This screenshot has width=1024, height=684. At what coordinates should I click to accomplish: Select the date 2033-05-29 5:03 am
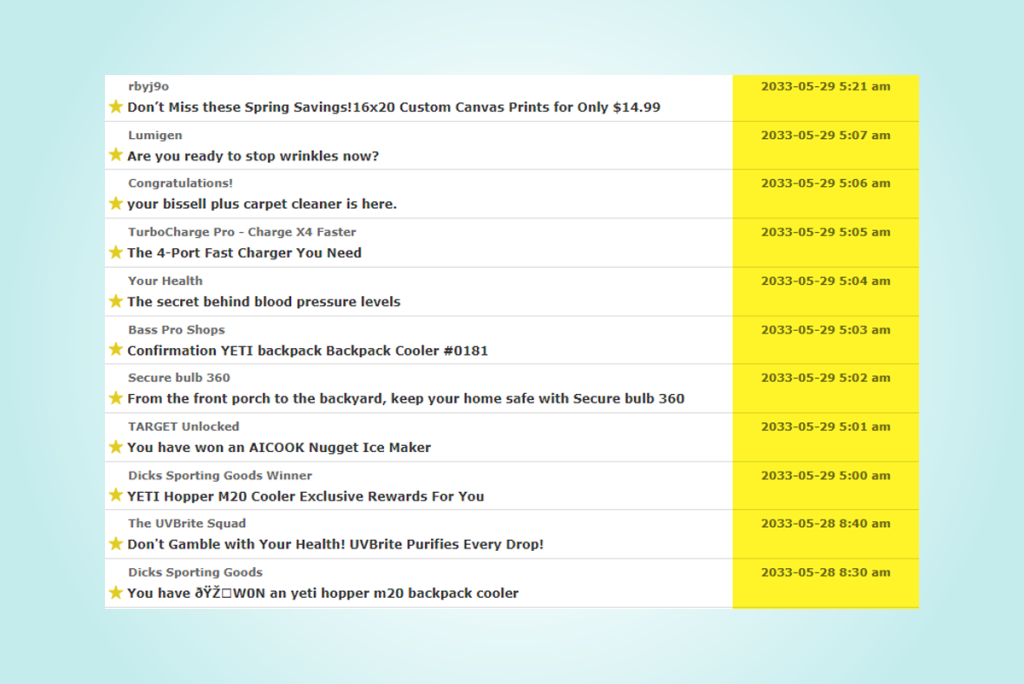pos(825,330)
